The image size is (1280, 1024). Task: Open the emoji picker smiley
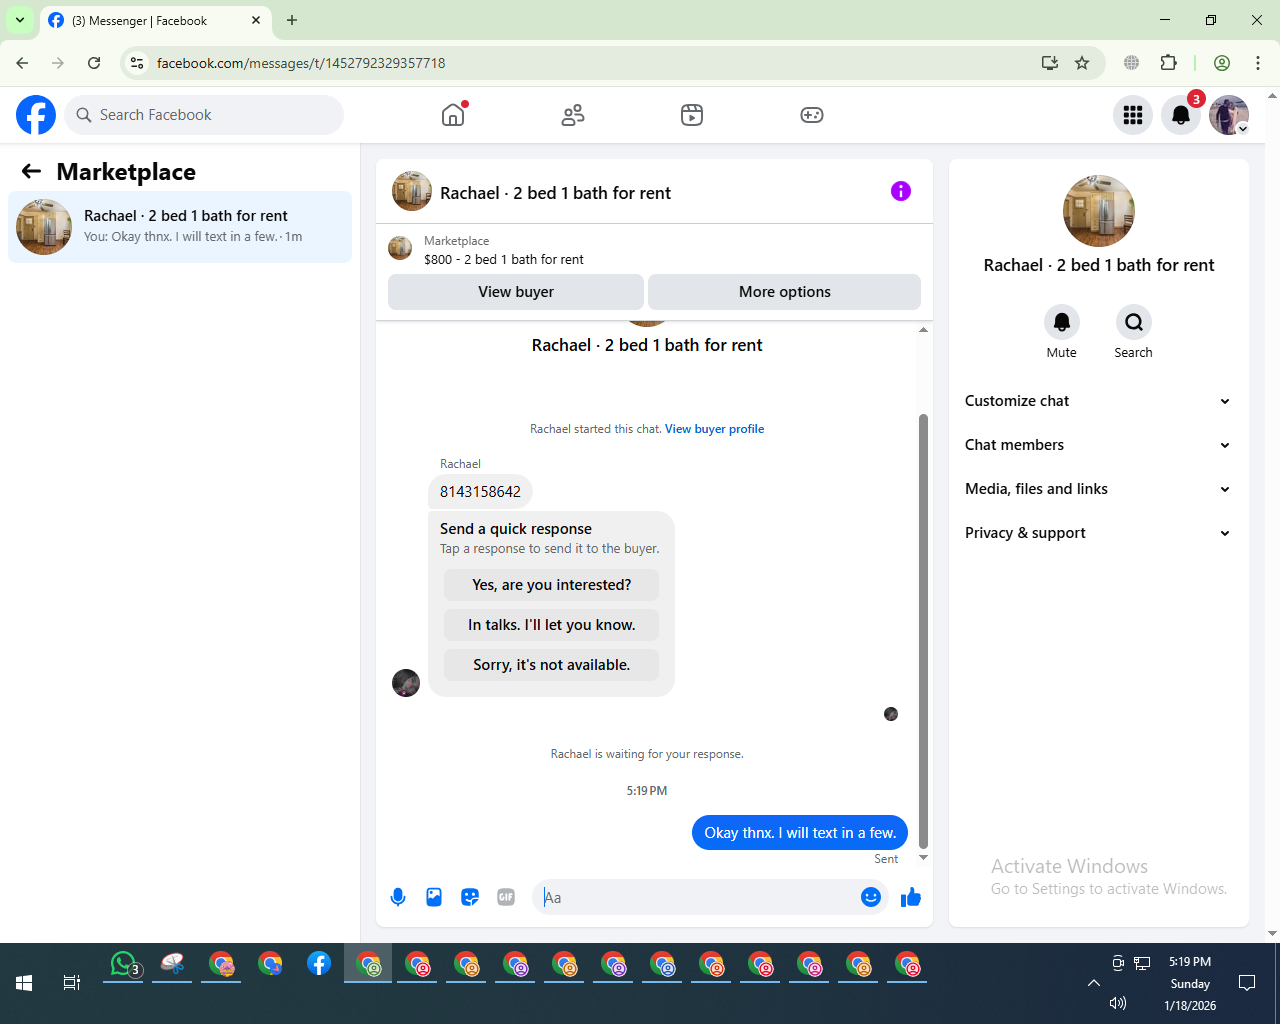871,897
